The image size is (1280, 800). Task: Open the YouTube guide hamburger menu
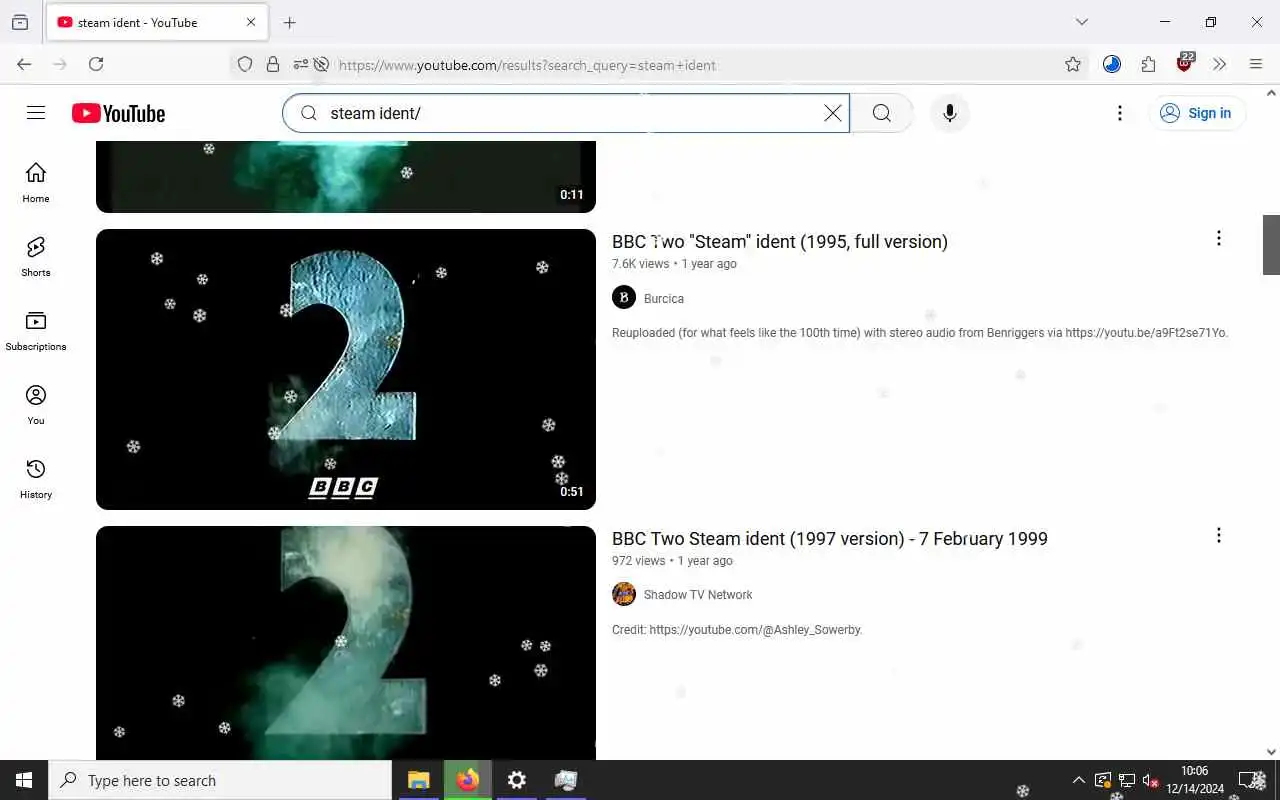pos(36,113)
